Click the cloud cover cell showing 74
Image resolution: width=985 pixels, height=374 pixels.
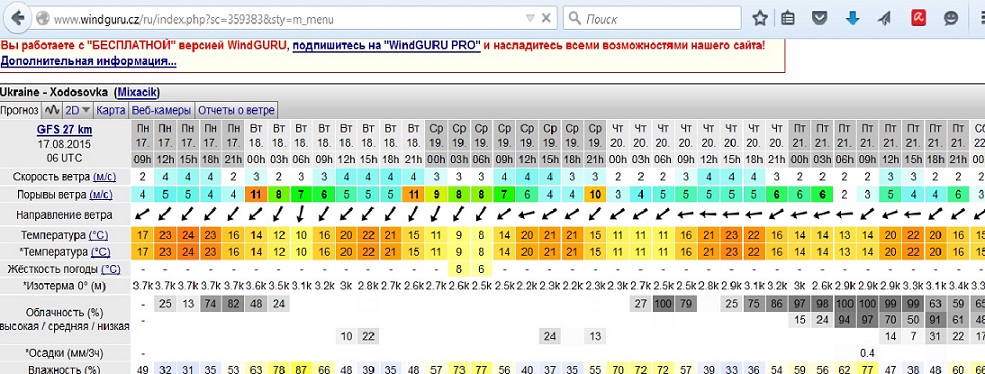210,304
